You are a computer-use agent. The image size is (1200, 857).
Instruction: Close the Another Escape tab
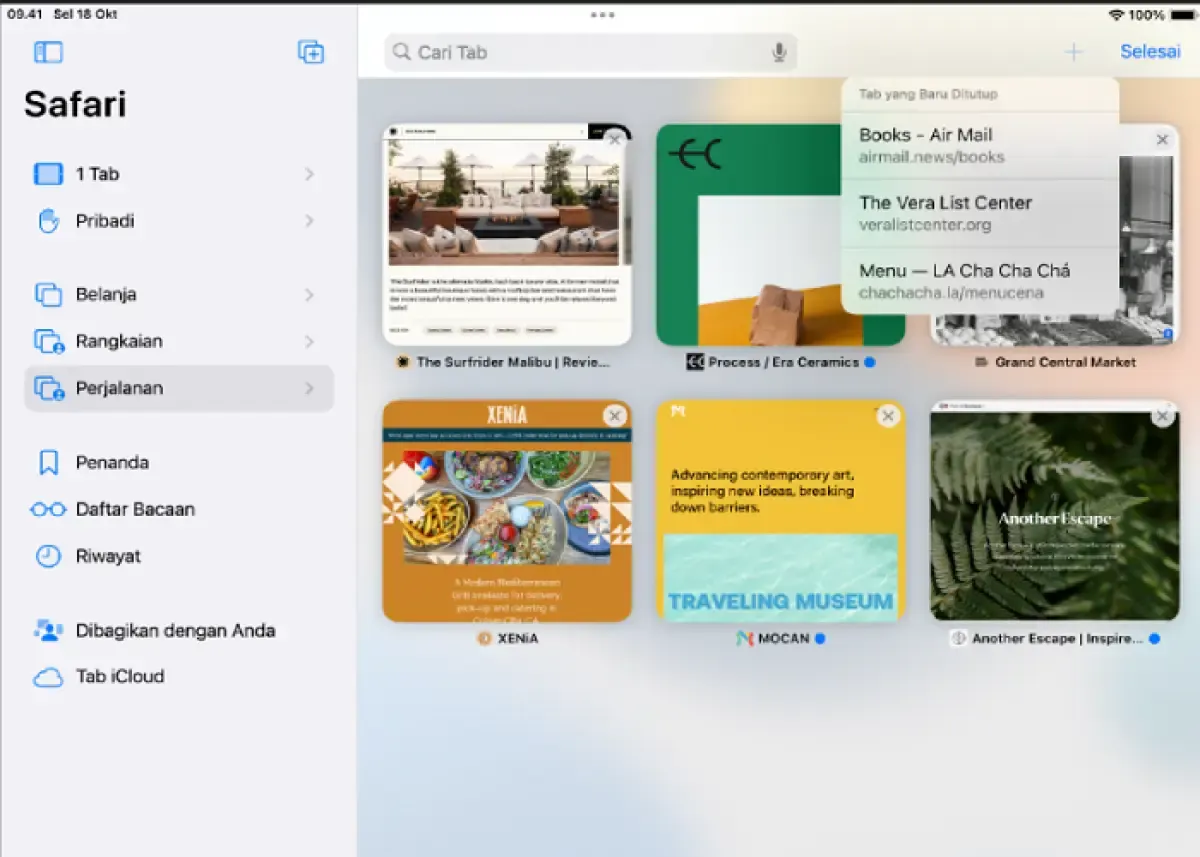[x=1162, y=416]
